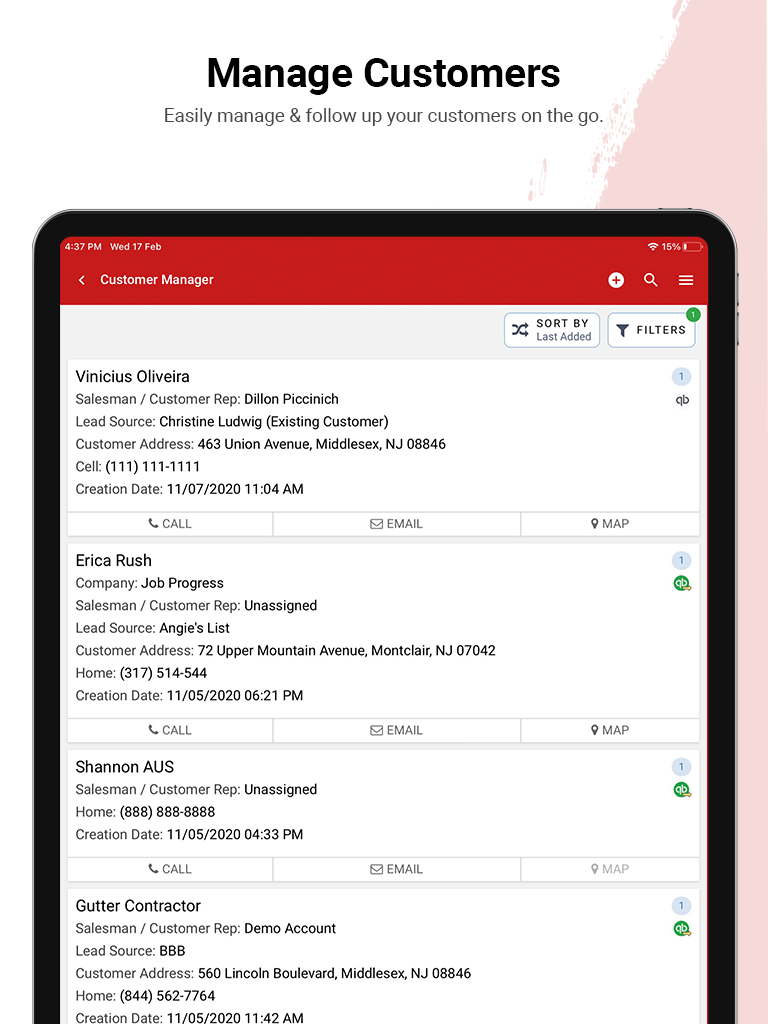Email Erica Rush
This screenshot has height=1024, width=768.
tap(396, 730)
